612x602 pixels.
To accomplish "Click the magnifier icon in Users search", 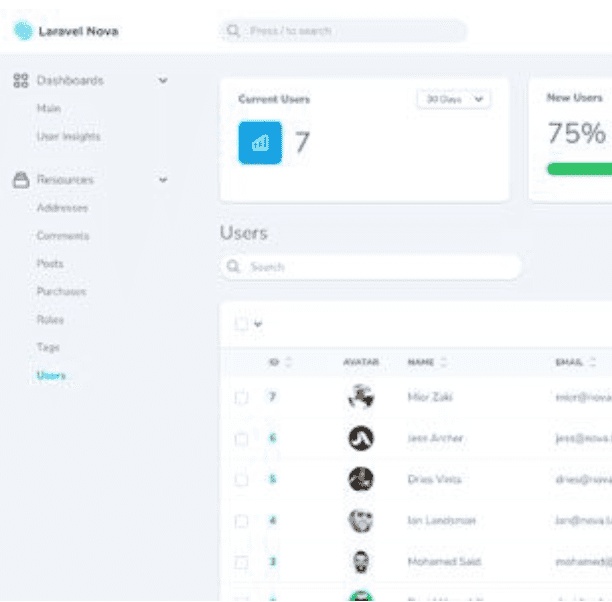I will tap(234, 267).
